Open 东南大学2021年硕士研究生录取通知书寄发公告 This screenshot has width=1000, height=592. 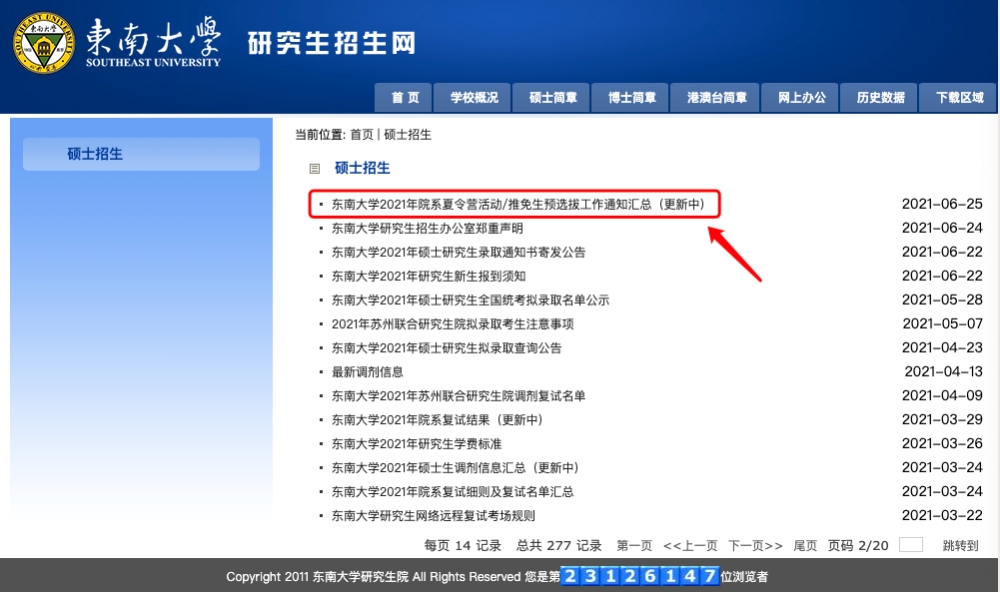point(459,252)
